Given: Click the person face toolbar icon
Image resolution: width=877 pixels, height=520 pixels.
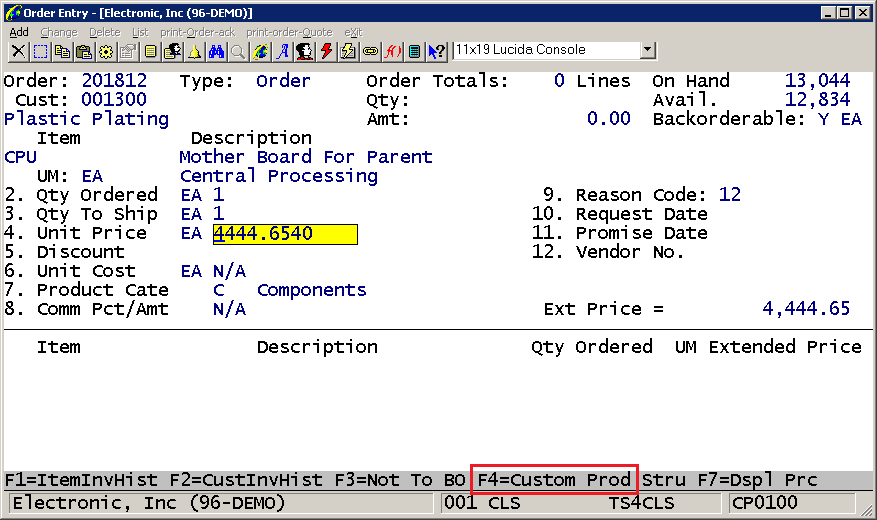Looking at the screenshot, I should click(x=304, y=51).
